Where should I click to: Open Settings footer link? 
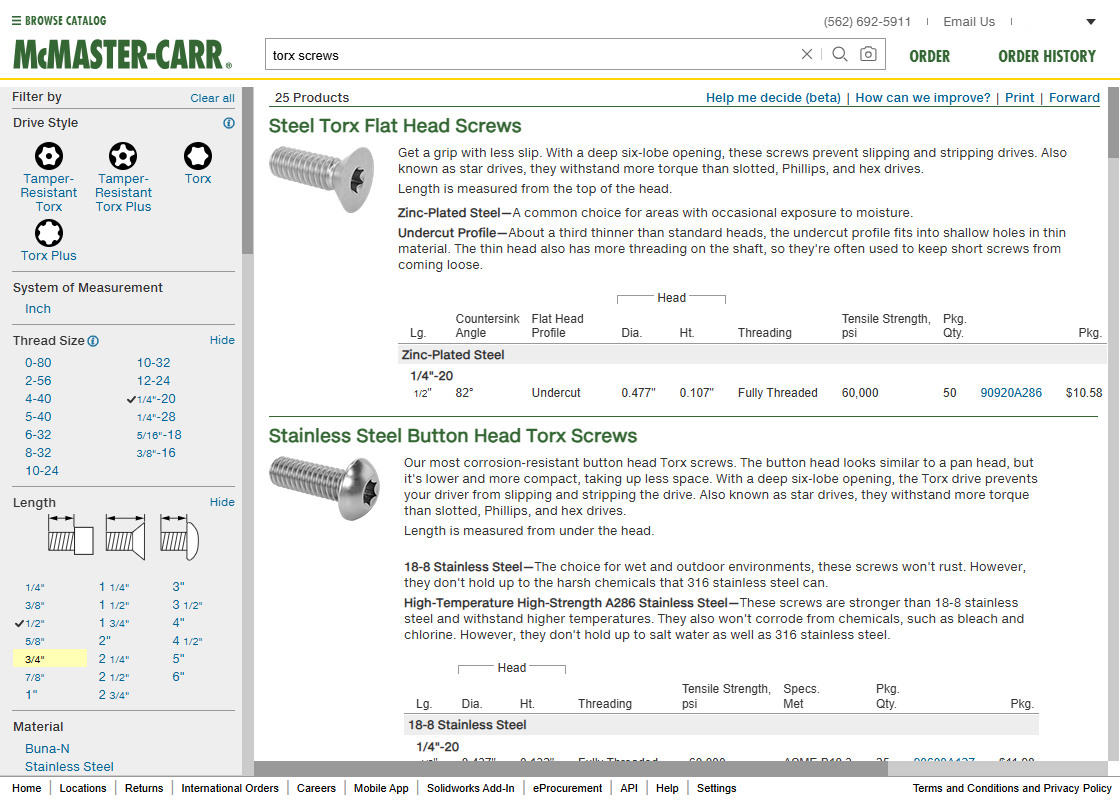[x=716, y=788]
